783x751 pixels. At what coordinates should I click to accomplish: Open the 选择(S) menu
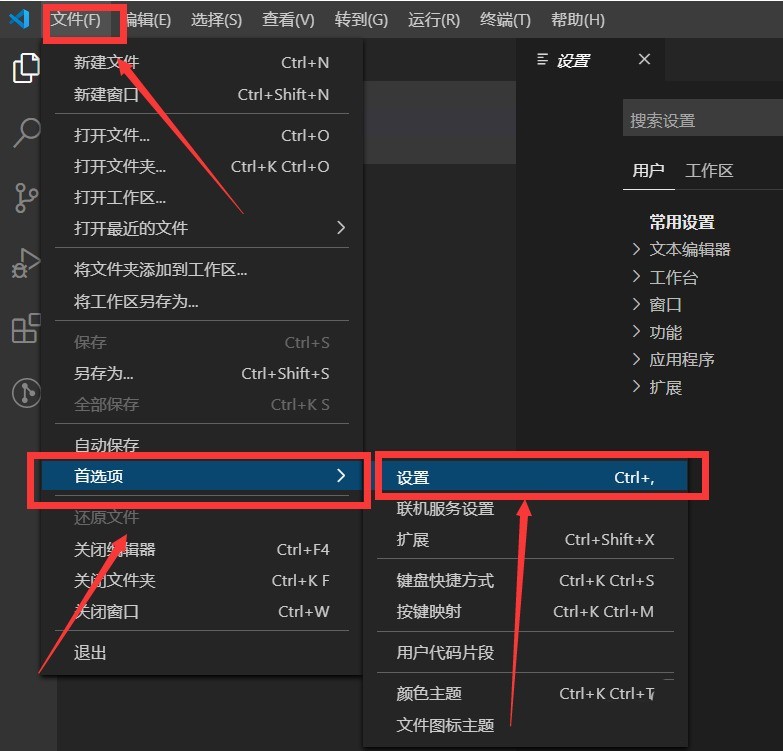pyautogui.click(x=216, y=20)
